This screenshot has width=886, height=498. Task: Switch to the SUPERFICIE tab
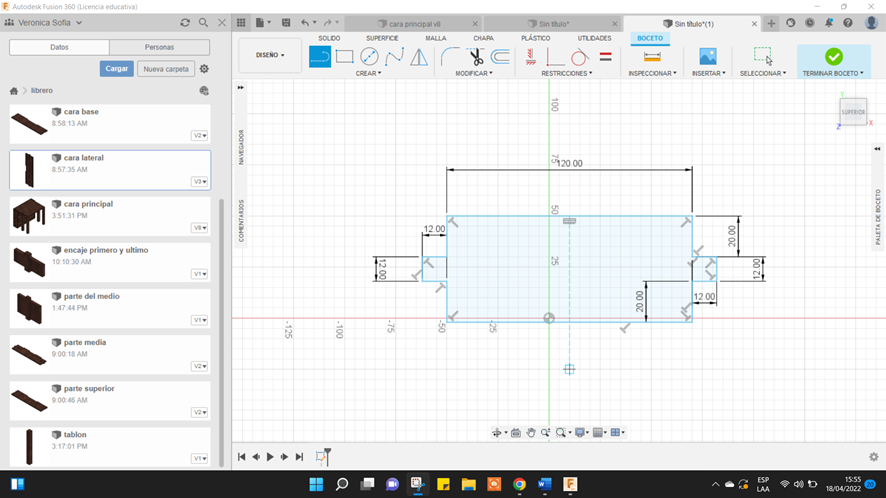[x=382, y=38]
